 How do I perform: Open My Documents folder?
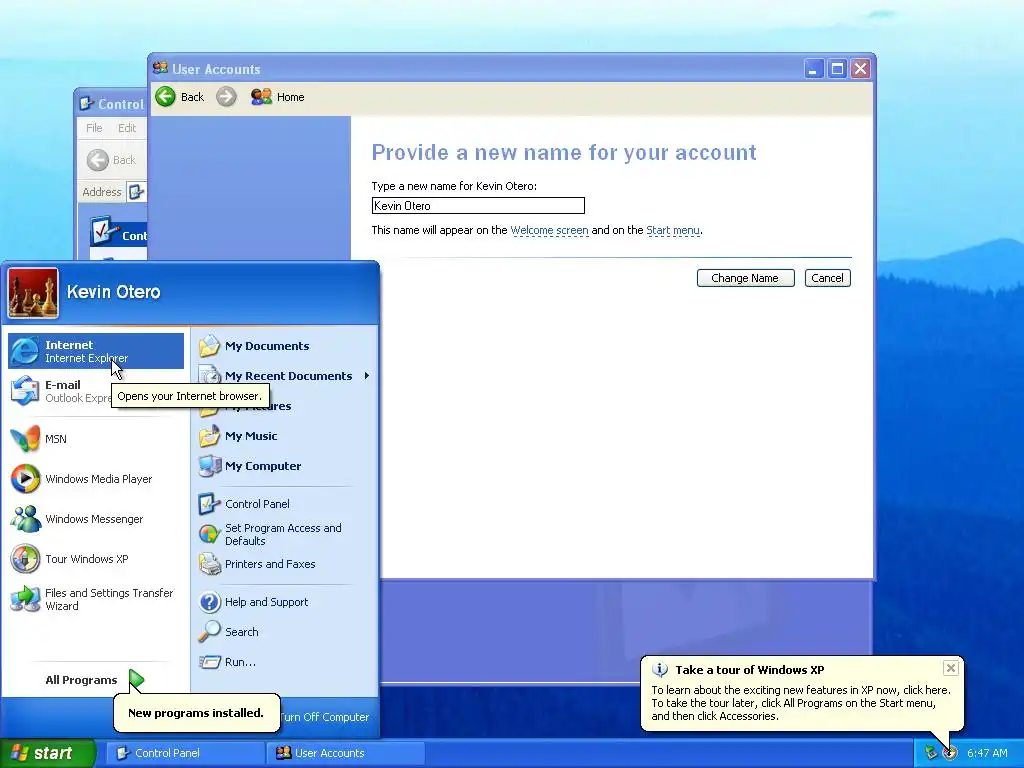point(285,346)
